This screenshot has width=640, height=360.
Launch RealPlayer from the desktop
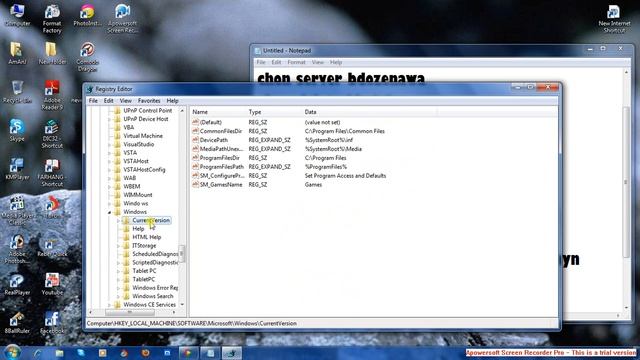pyautogui.click(x=17, y=284)
